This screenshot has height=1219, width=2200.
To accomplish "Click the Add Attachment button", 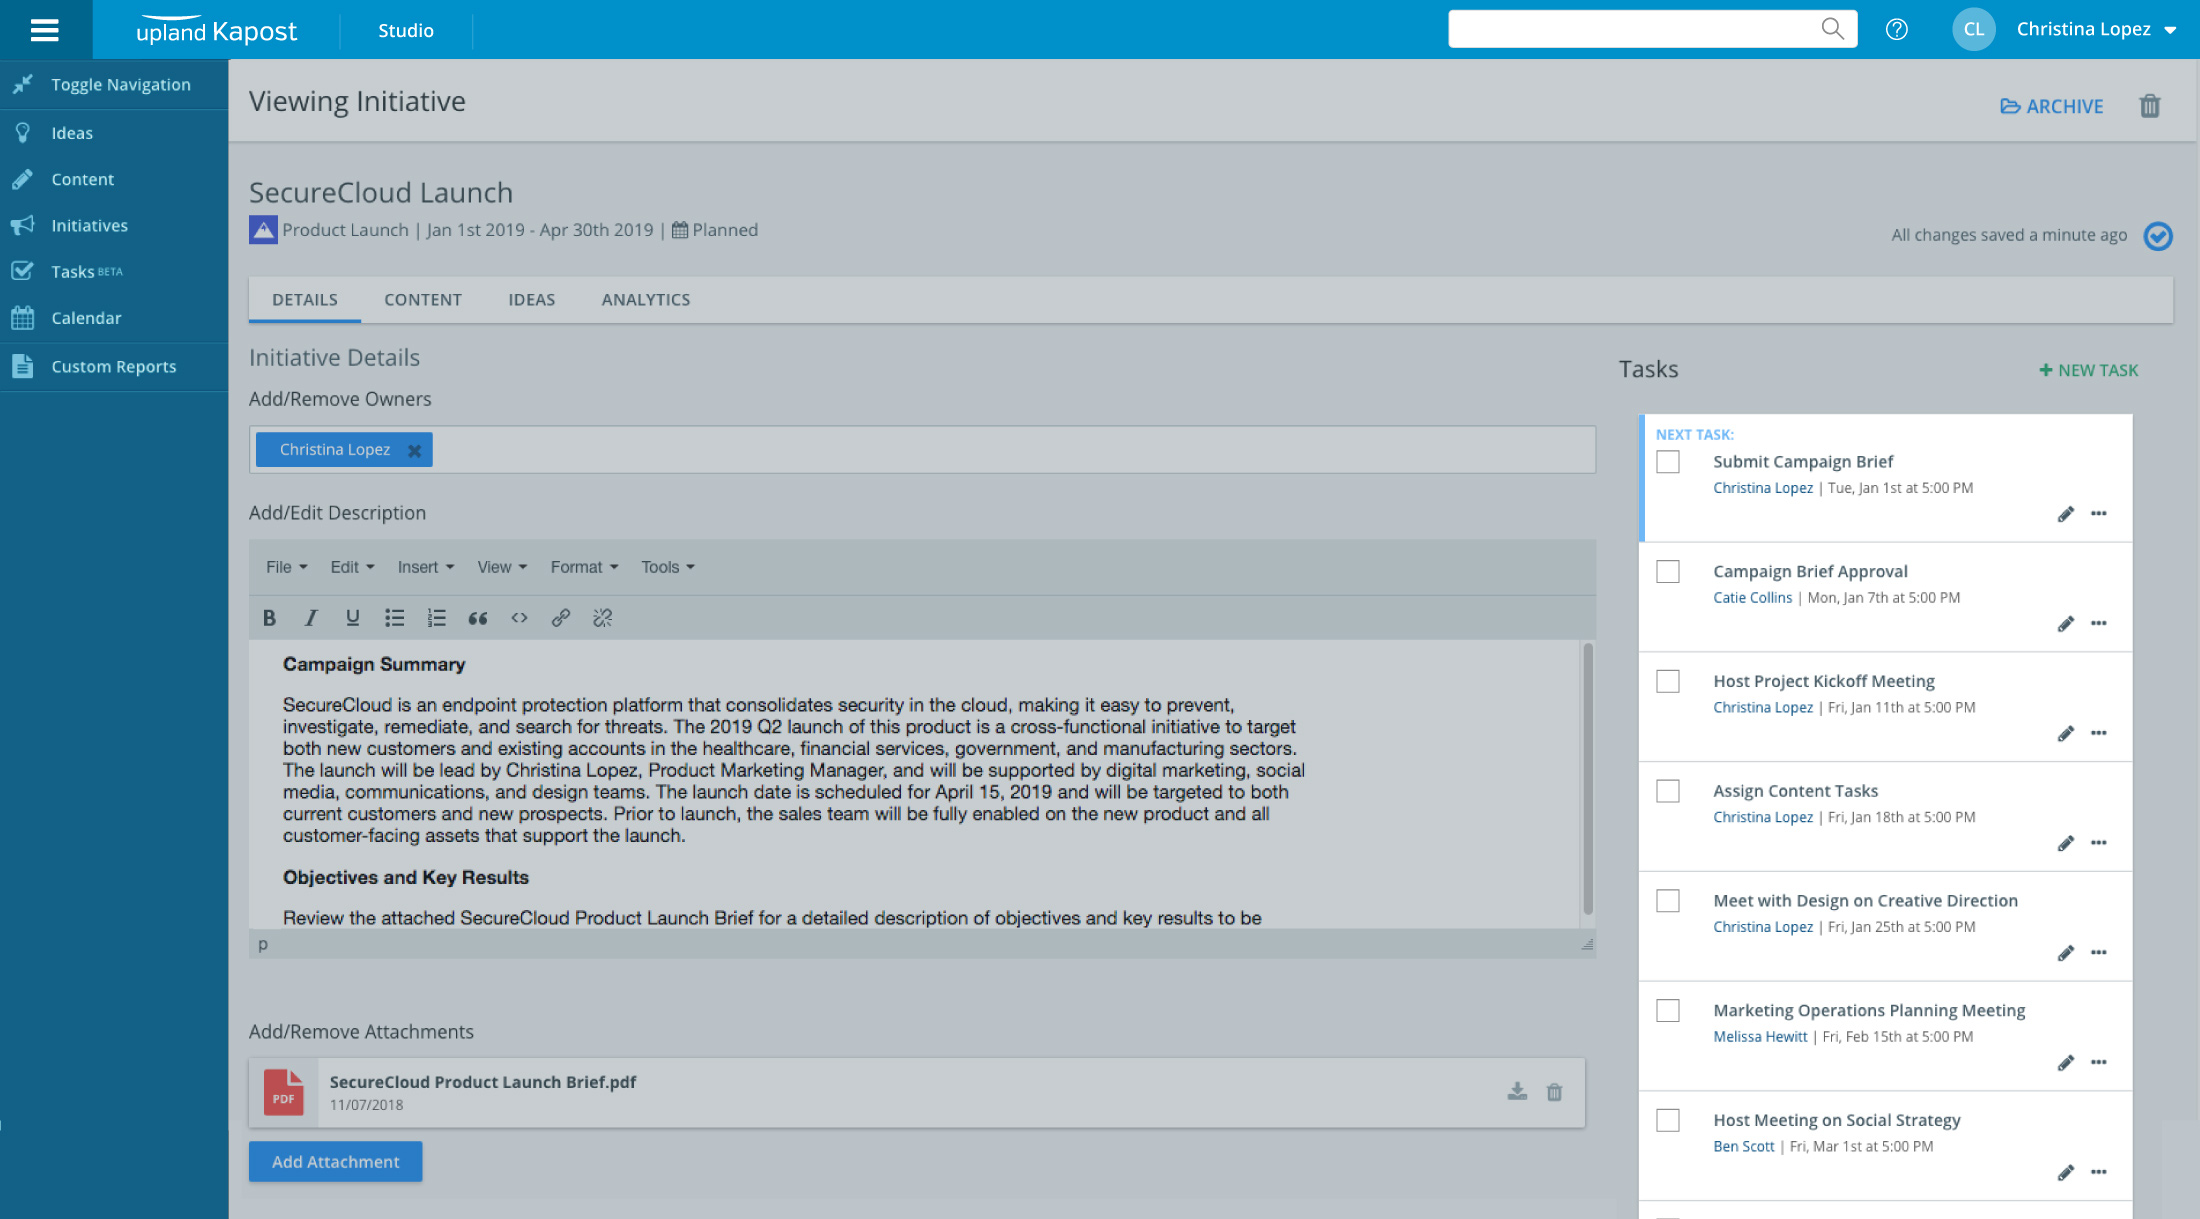I will click(x=335, y=1162).
